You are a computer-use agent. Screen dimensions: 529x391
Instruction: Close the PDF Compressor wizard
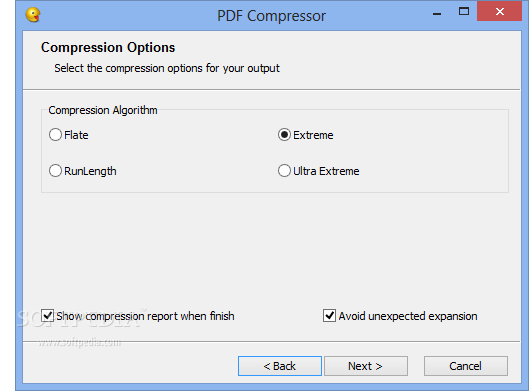(499, 11)
